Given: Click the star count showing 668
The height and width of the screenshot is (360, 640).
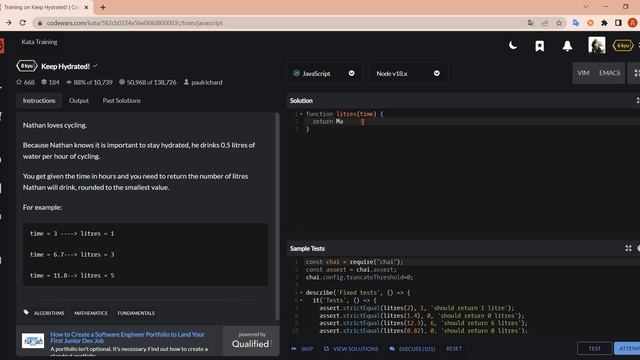Looking at the screenshot, I should pos(25,82).
